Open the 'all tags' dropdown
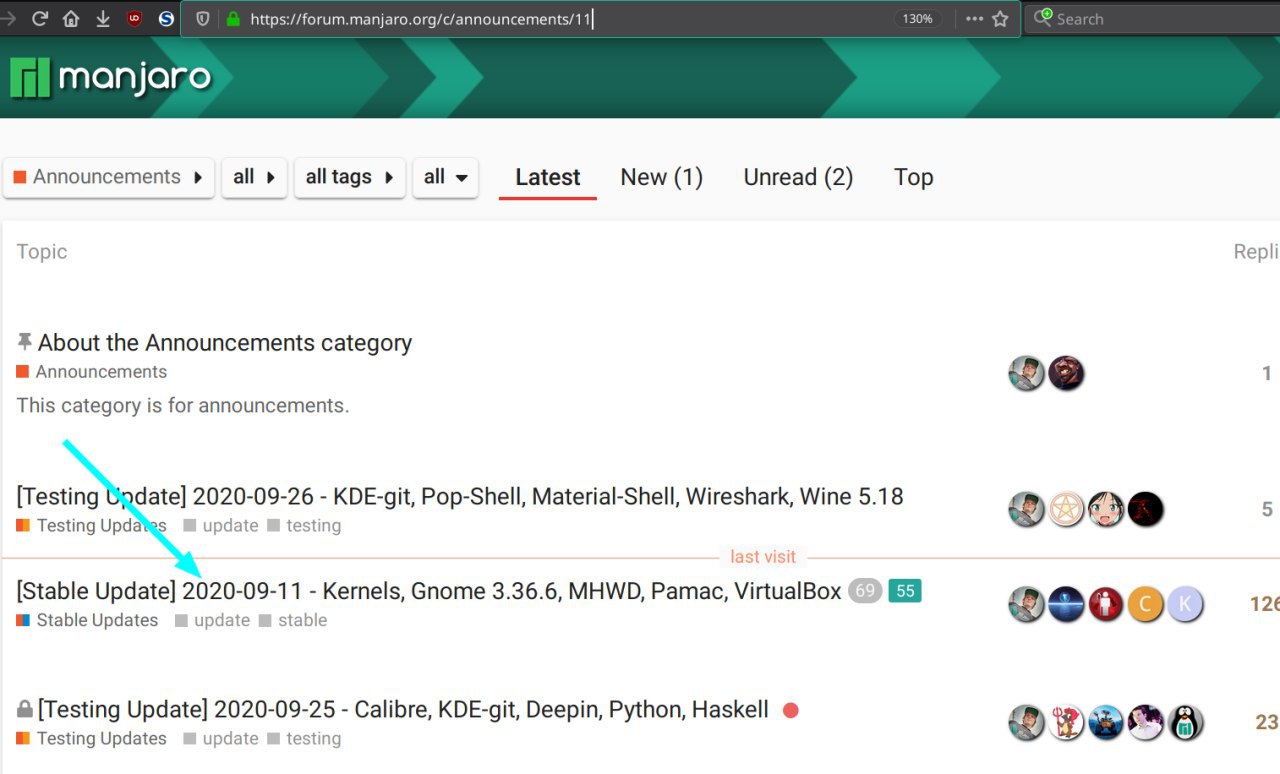Viewport: 1280px width, 774px height. coord(349,177)
